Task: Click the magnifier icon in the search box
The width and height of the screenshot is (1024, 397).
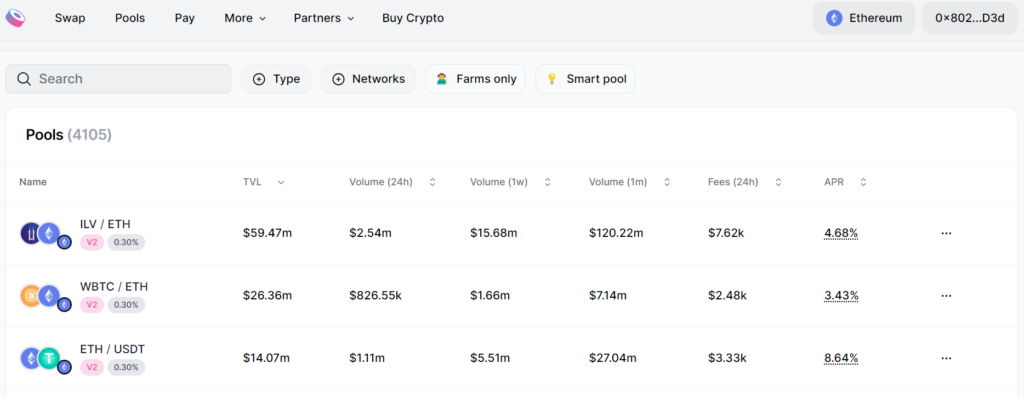Action: click(x=24, y=79)
